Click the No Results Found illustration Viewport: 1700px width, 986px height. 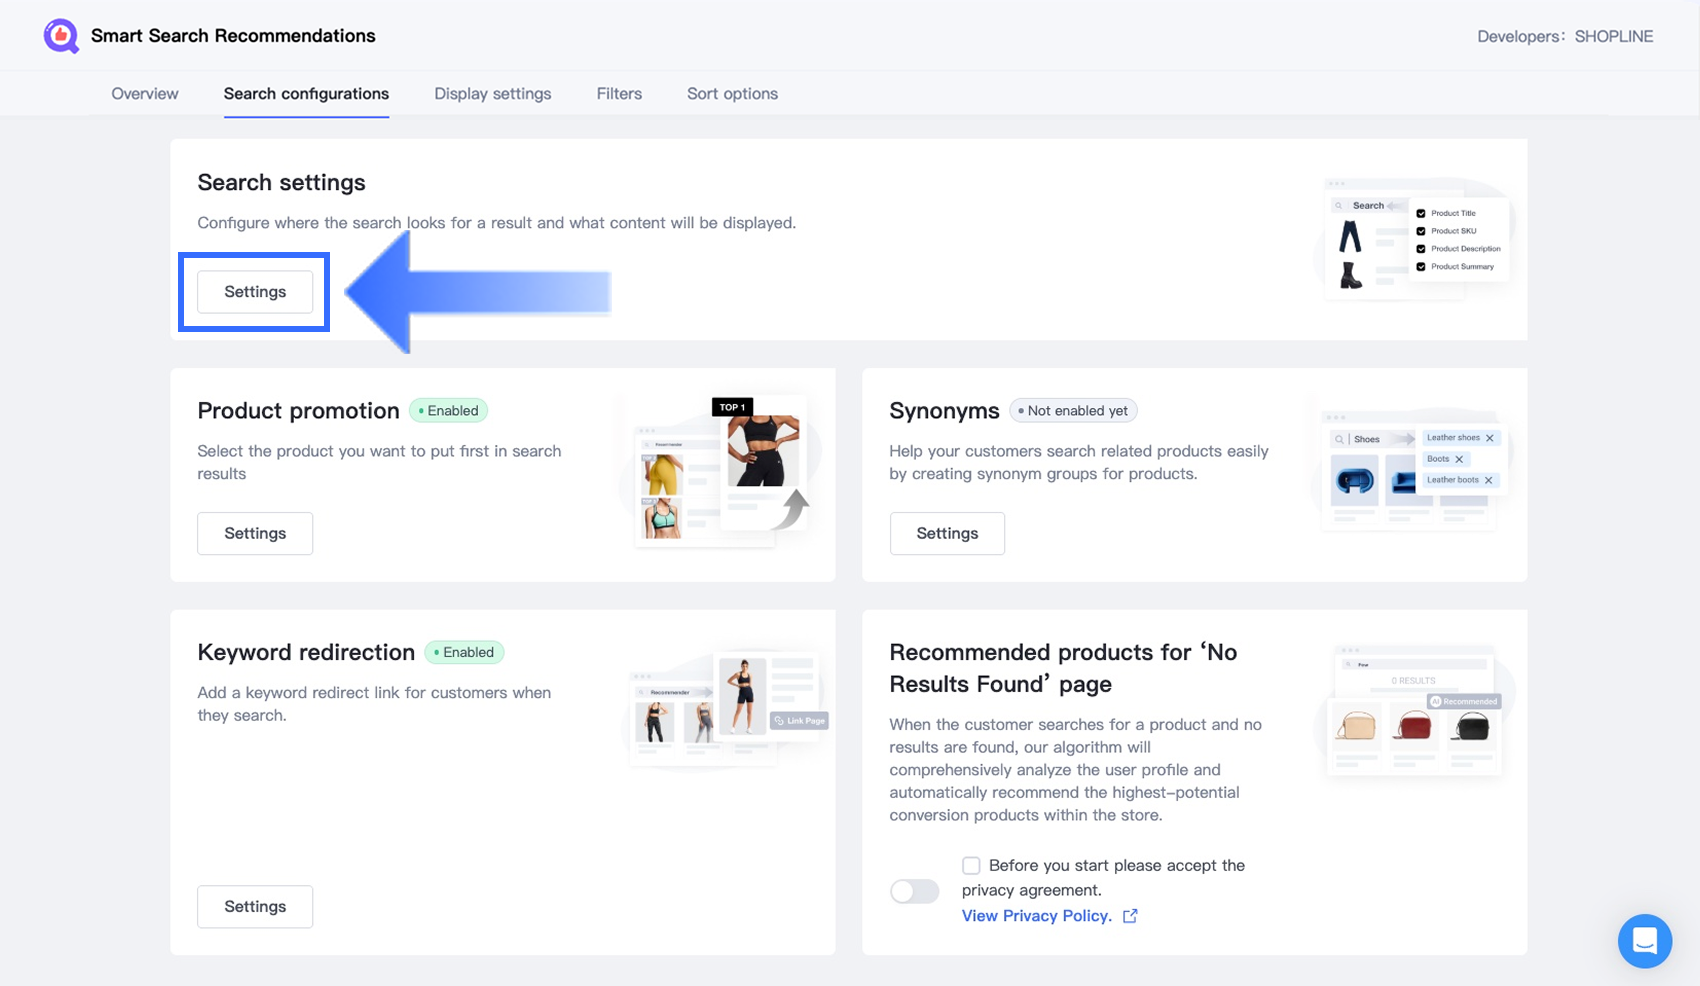(x=1414, y=711)
